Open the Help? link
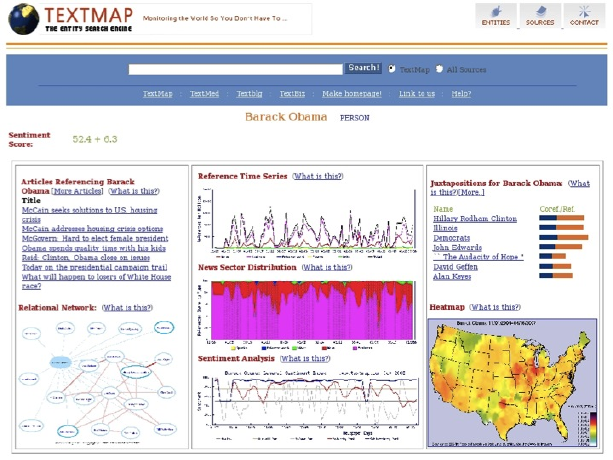 pos(461,94)
